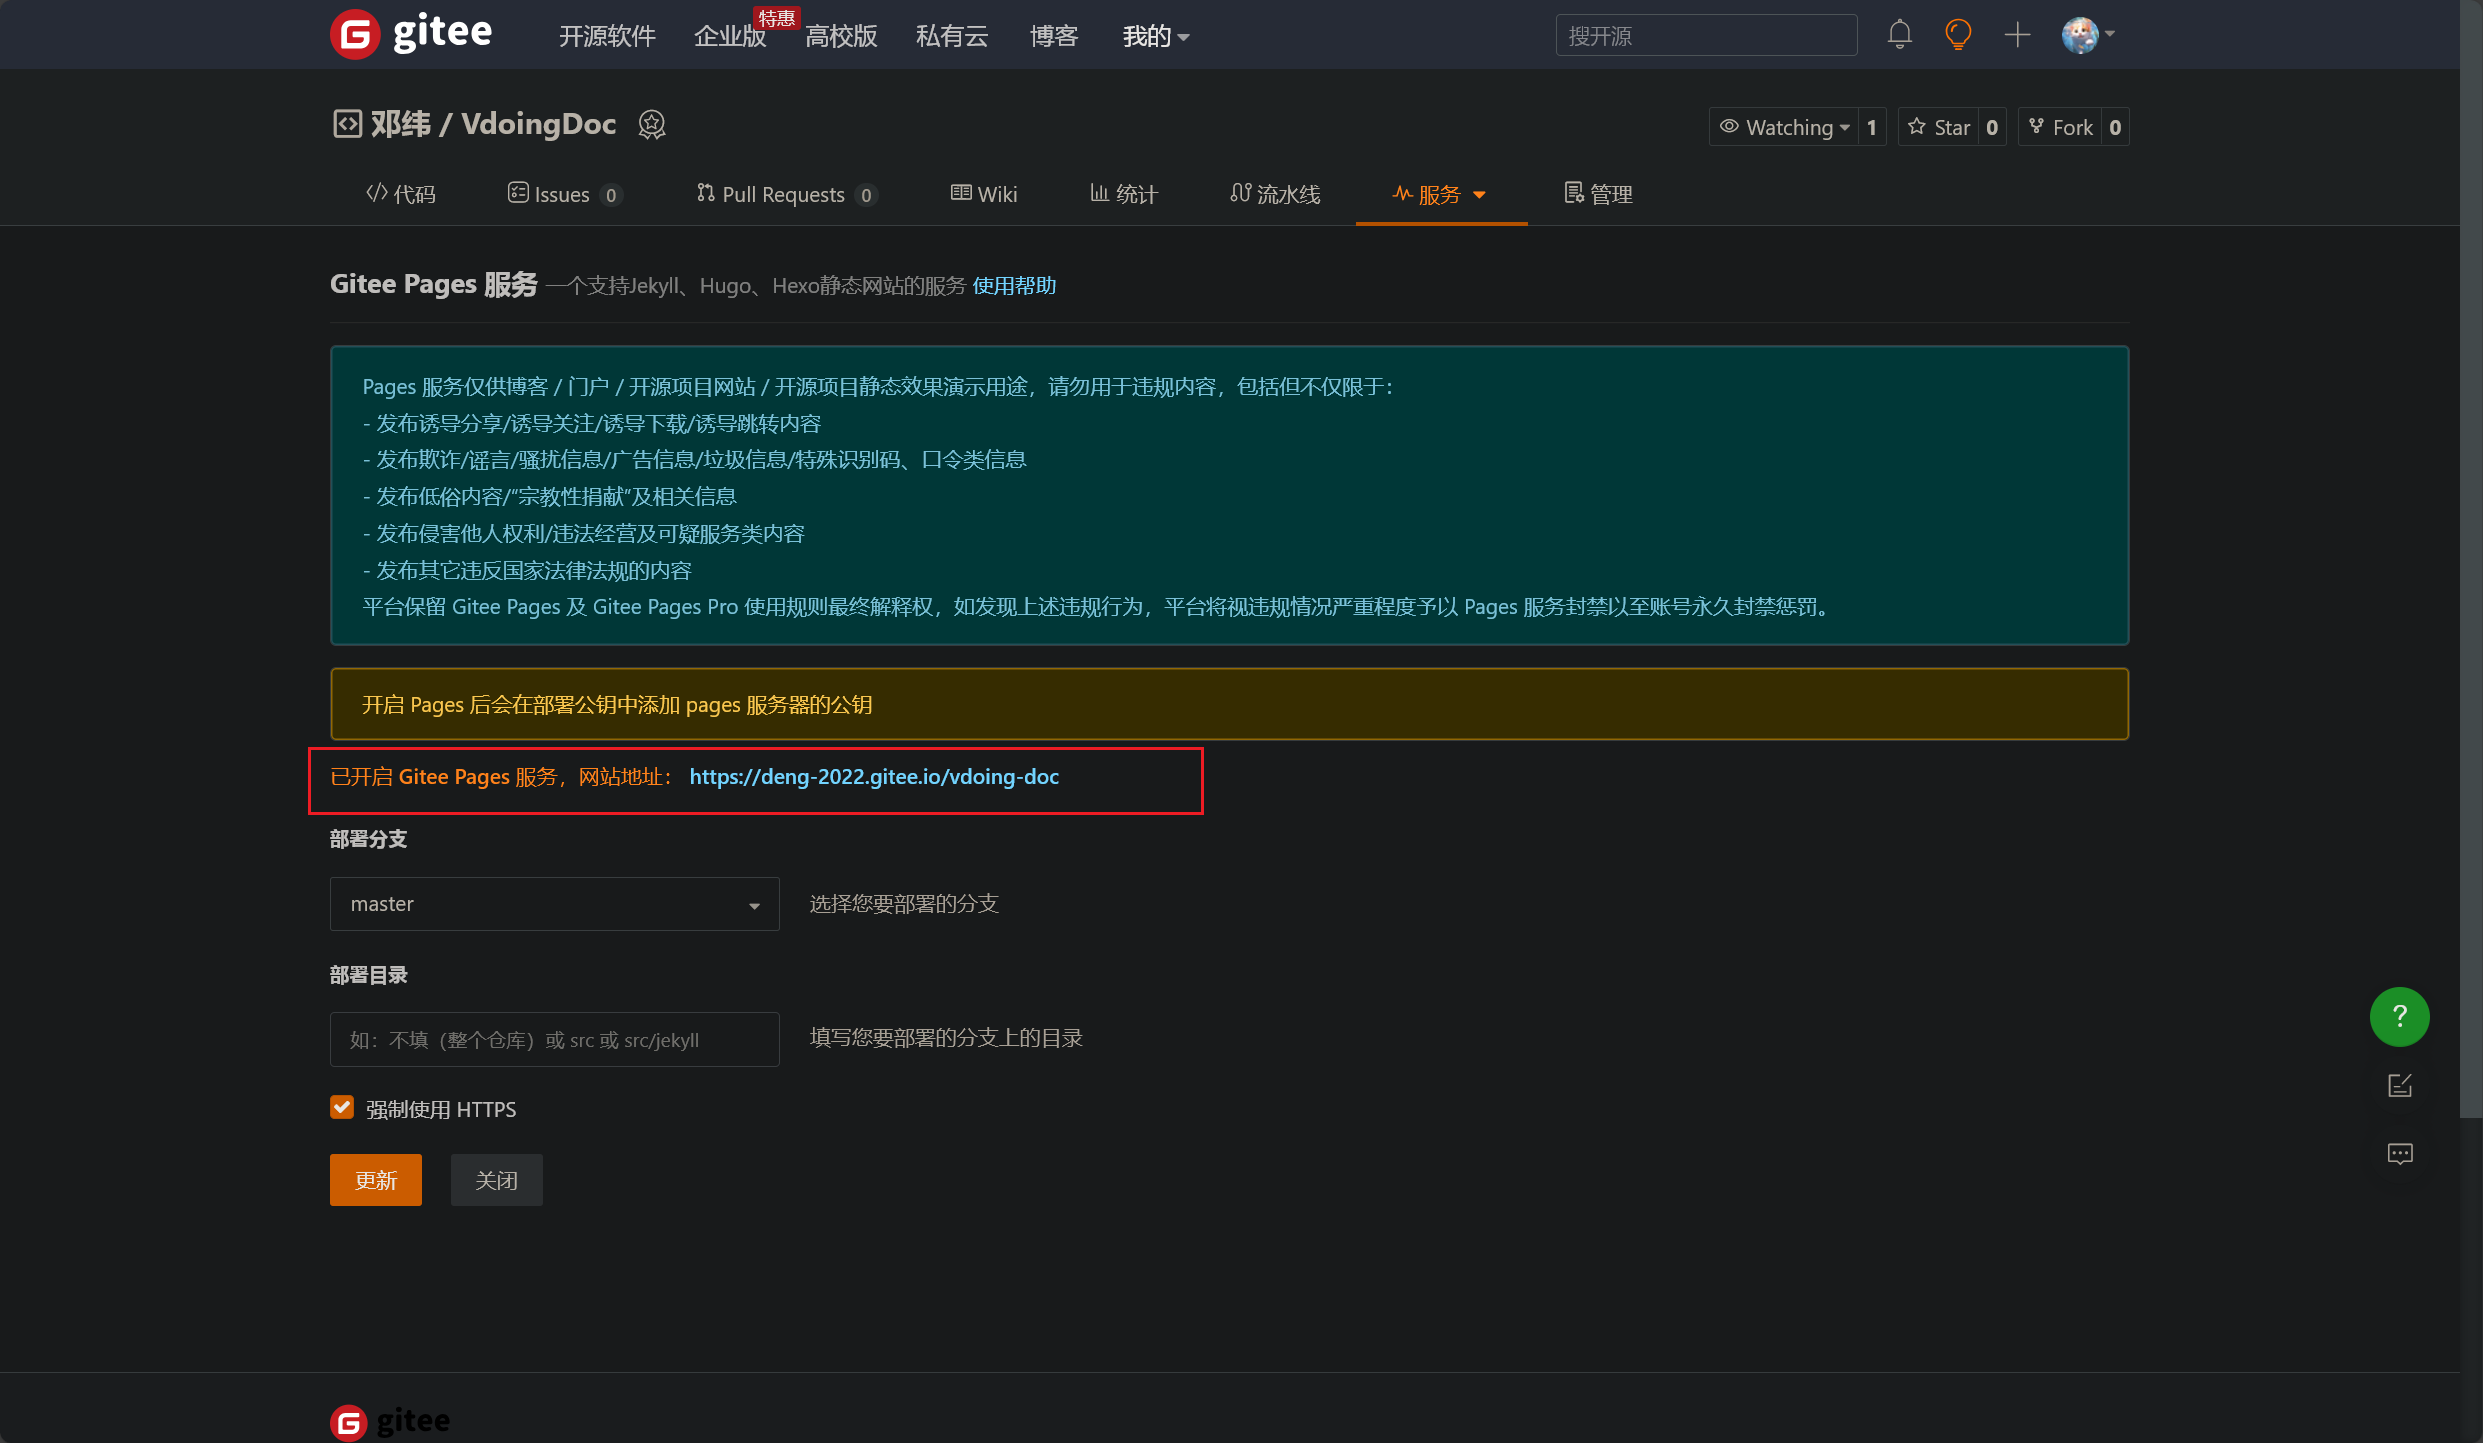Click the Fork count number
2483x1443 pixels.
2115,127
